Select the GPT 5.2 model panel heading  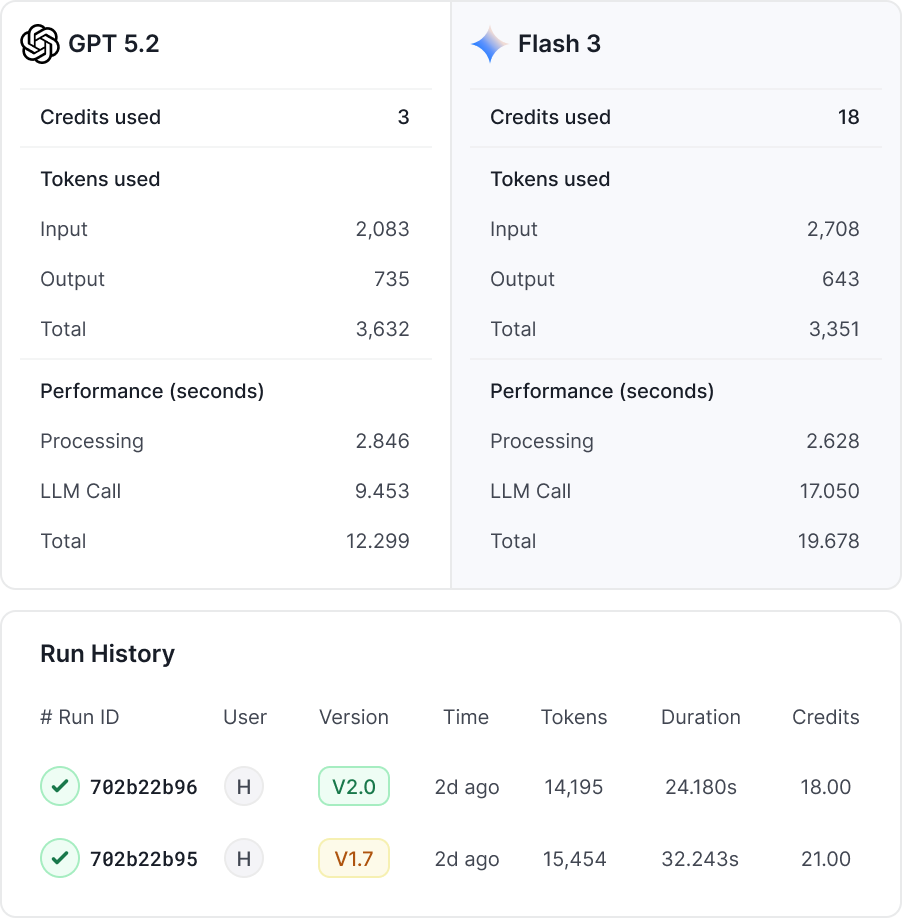tap(113, 44)
